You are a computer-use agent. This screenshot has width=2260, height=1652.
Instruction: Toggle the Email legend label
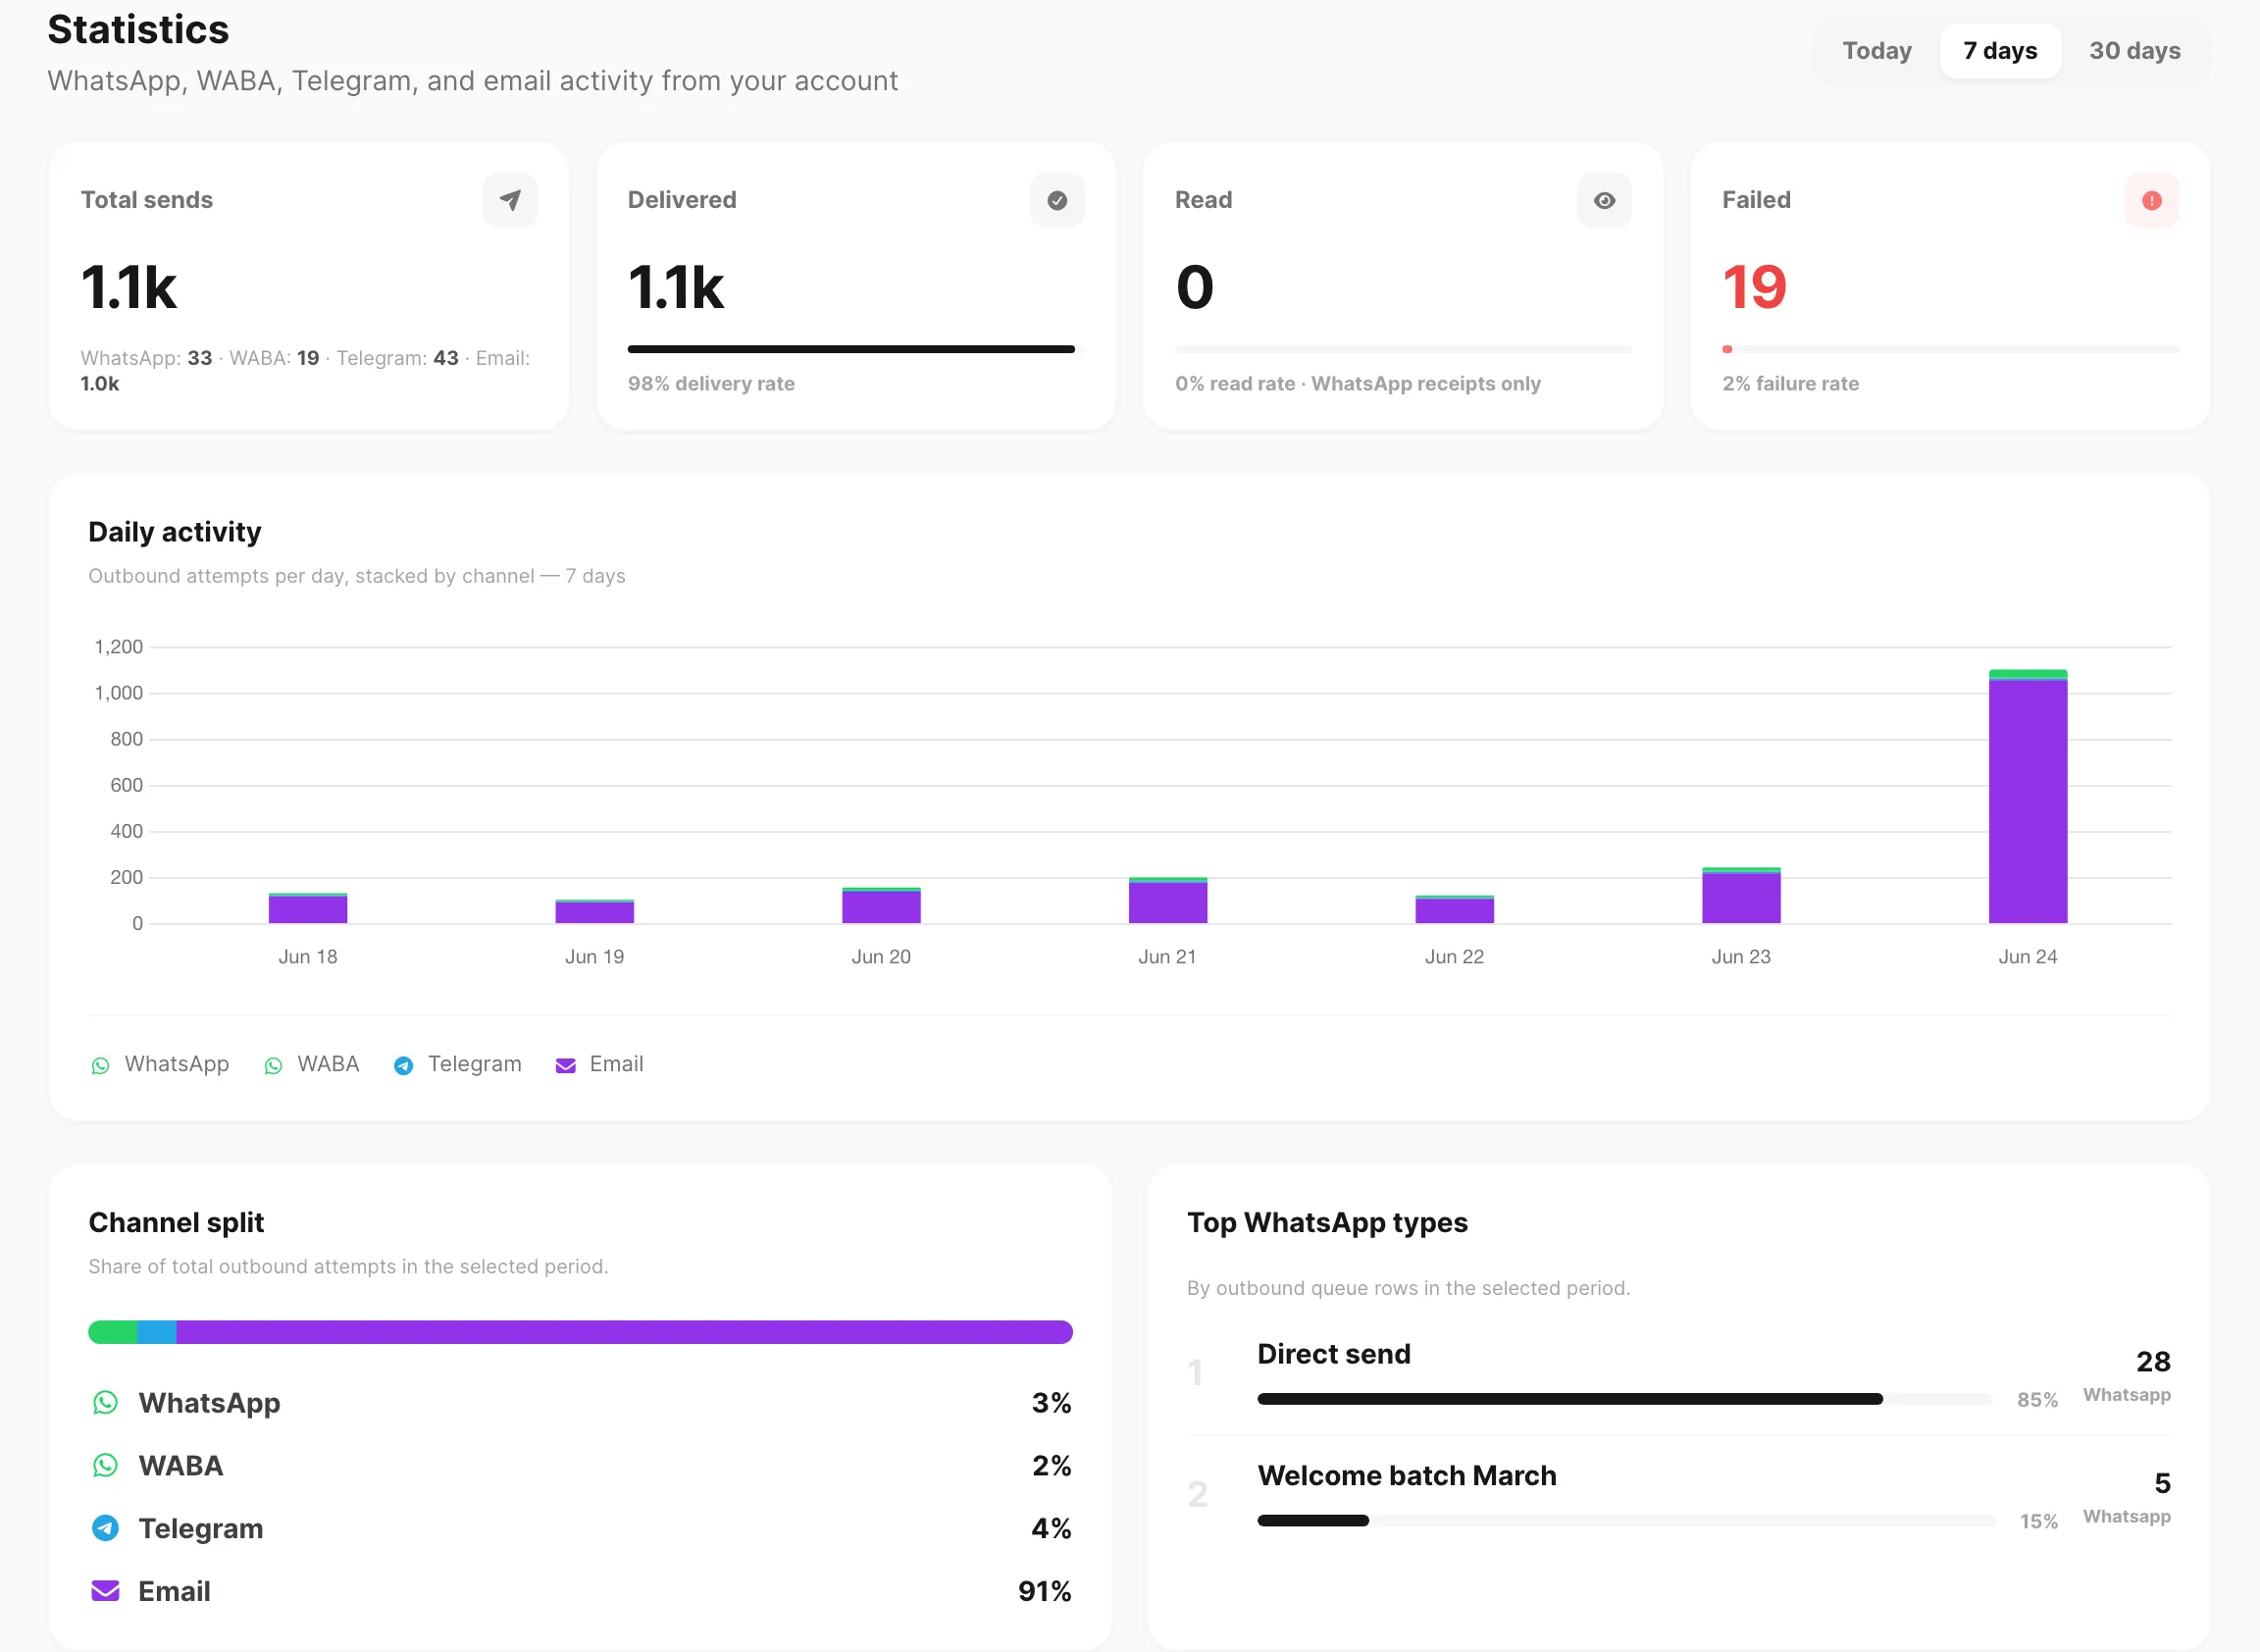click(616, 1064)
